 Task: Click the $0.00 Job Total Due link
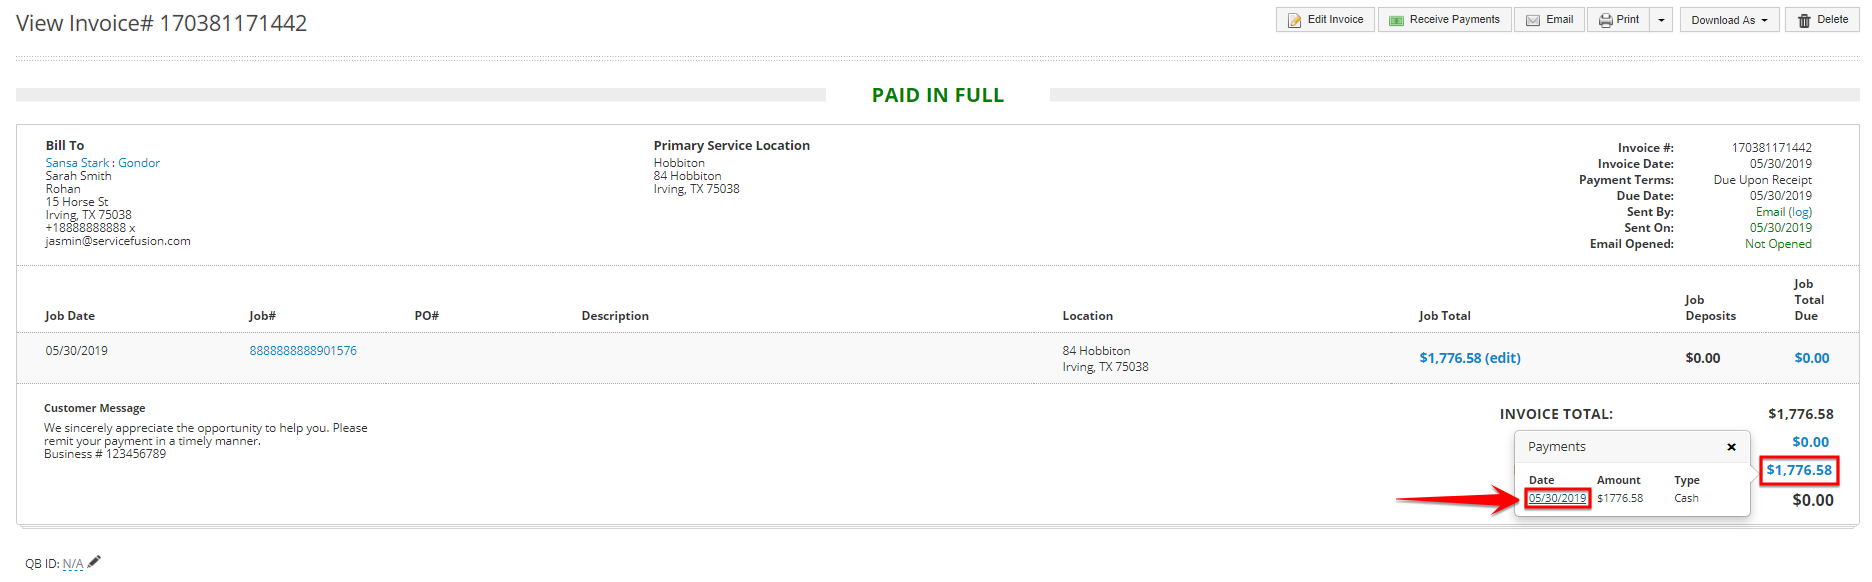(x=1811, y=358)
